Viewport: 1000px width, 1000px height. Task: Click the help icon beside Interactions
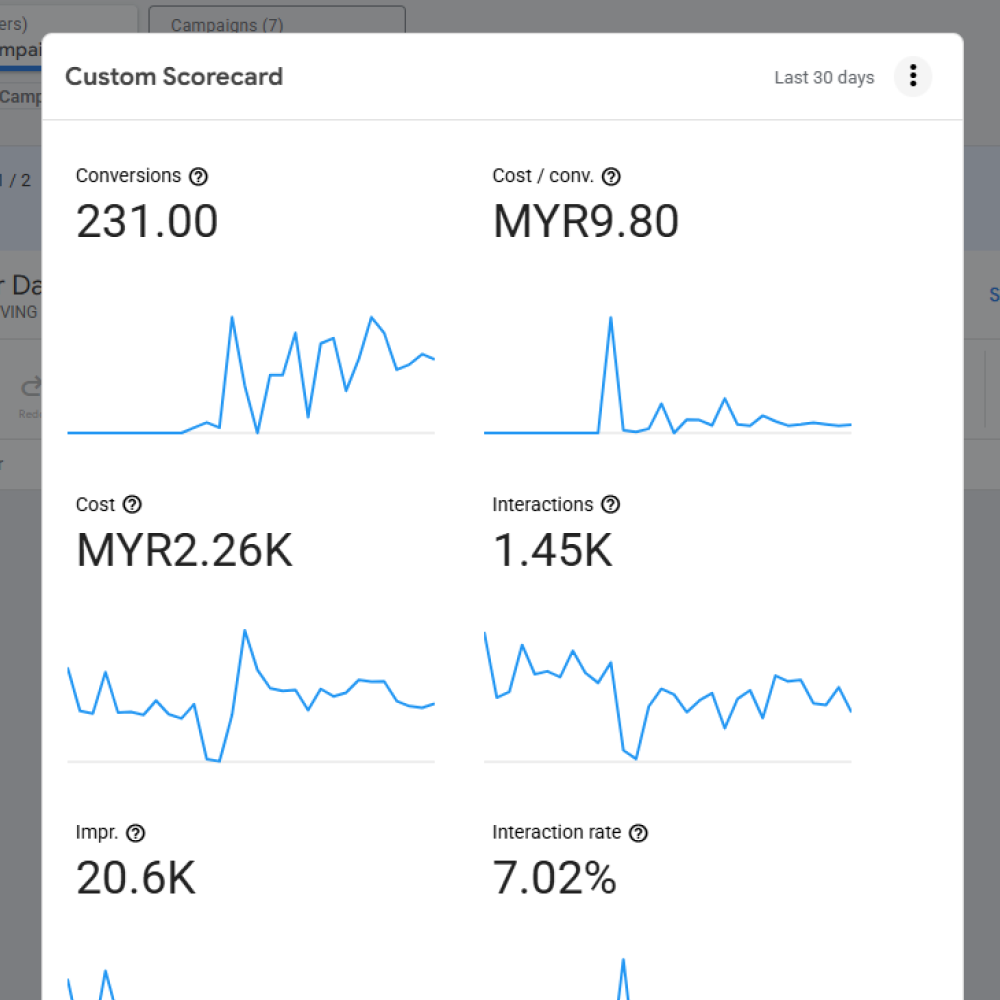point(610,505)
